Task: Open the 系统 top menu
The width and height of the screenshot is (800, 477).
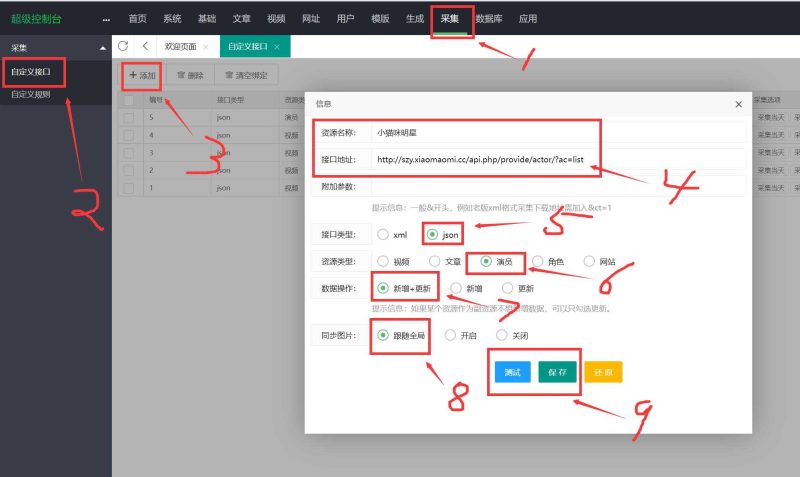Action: tap(172, 19)
